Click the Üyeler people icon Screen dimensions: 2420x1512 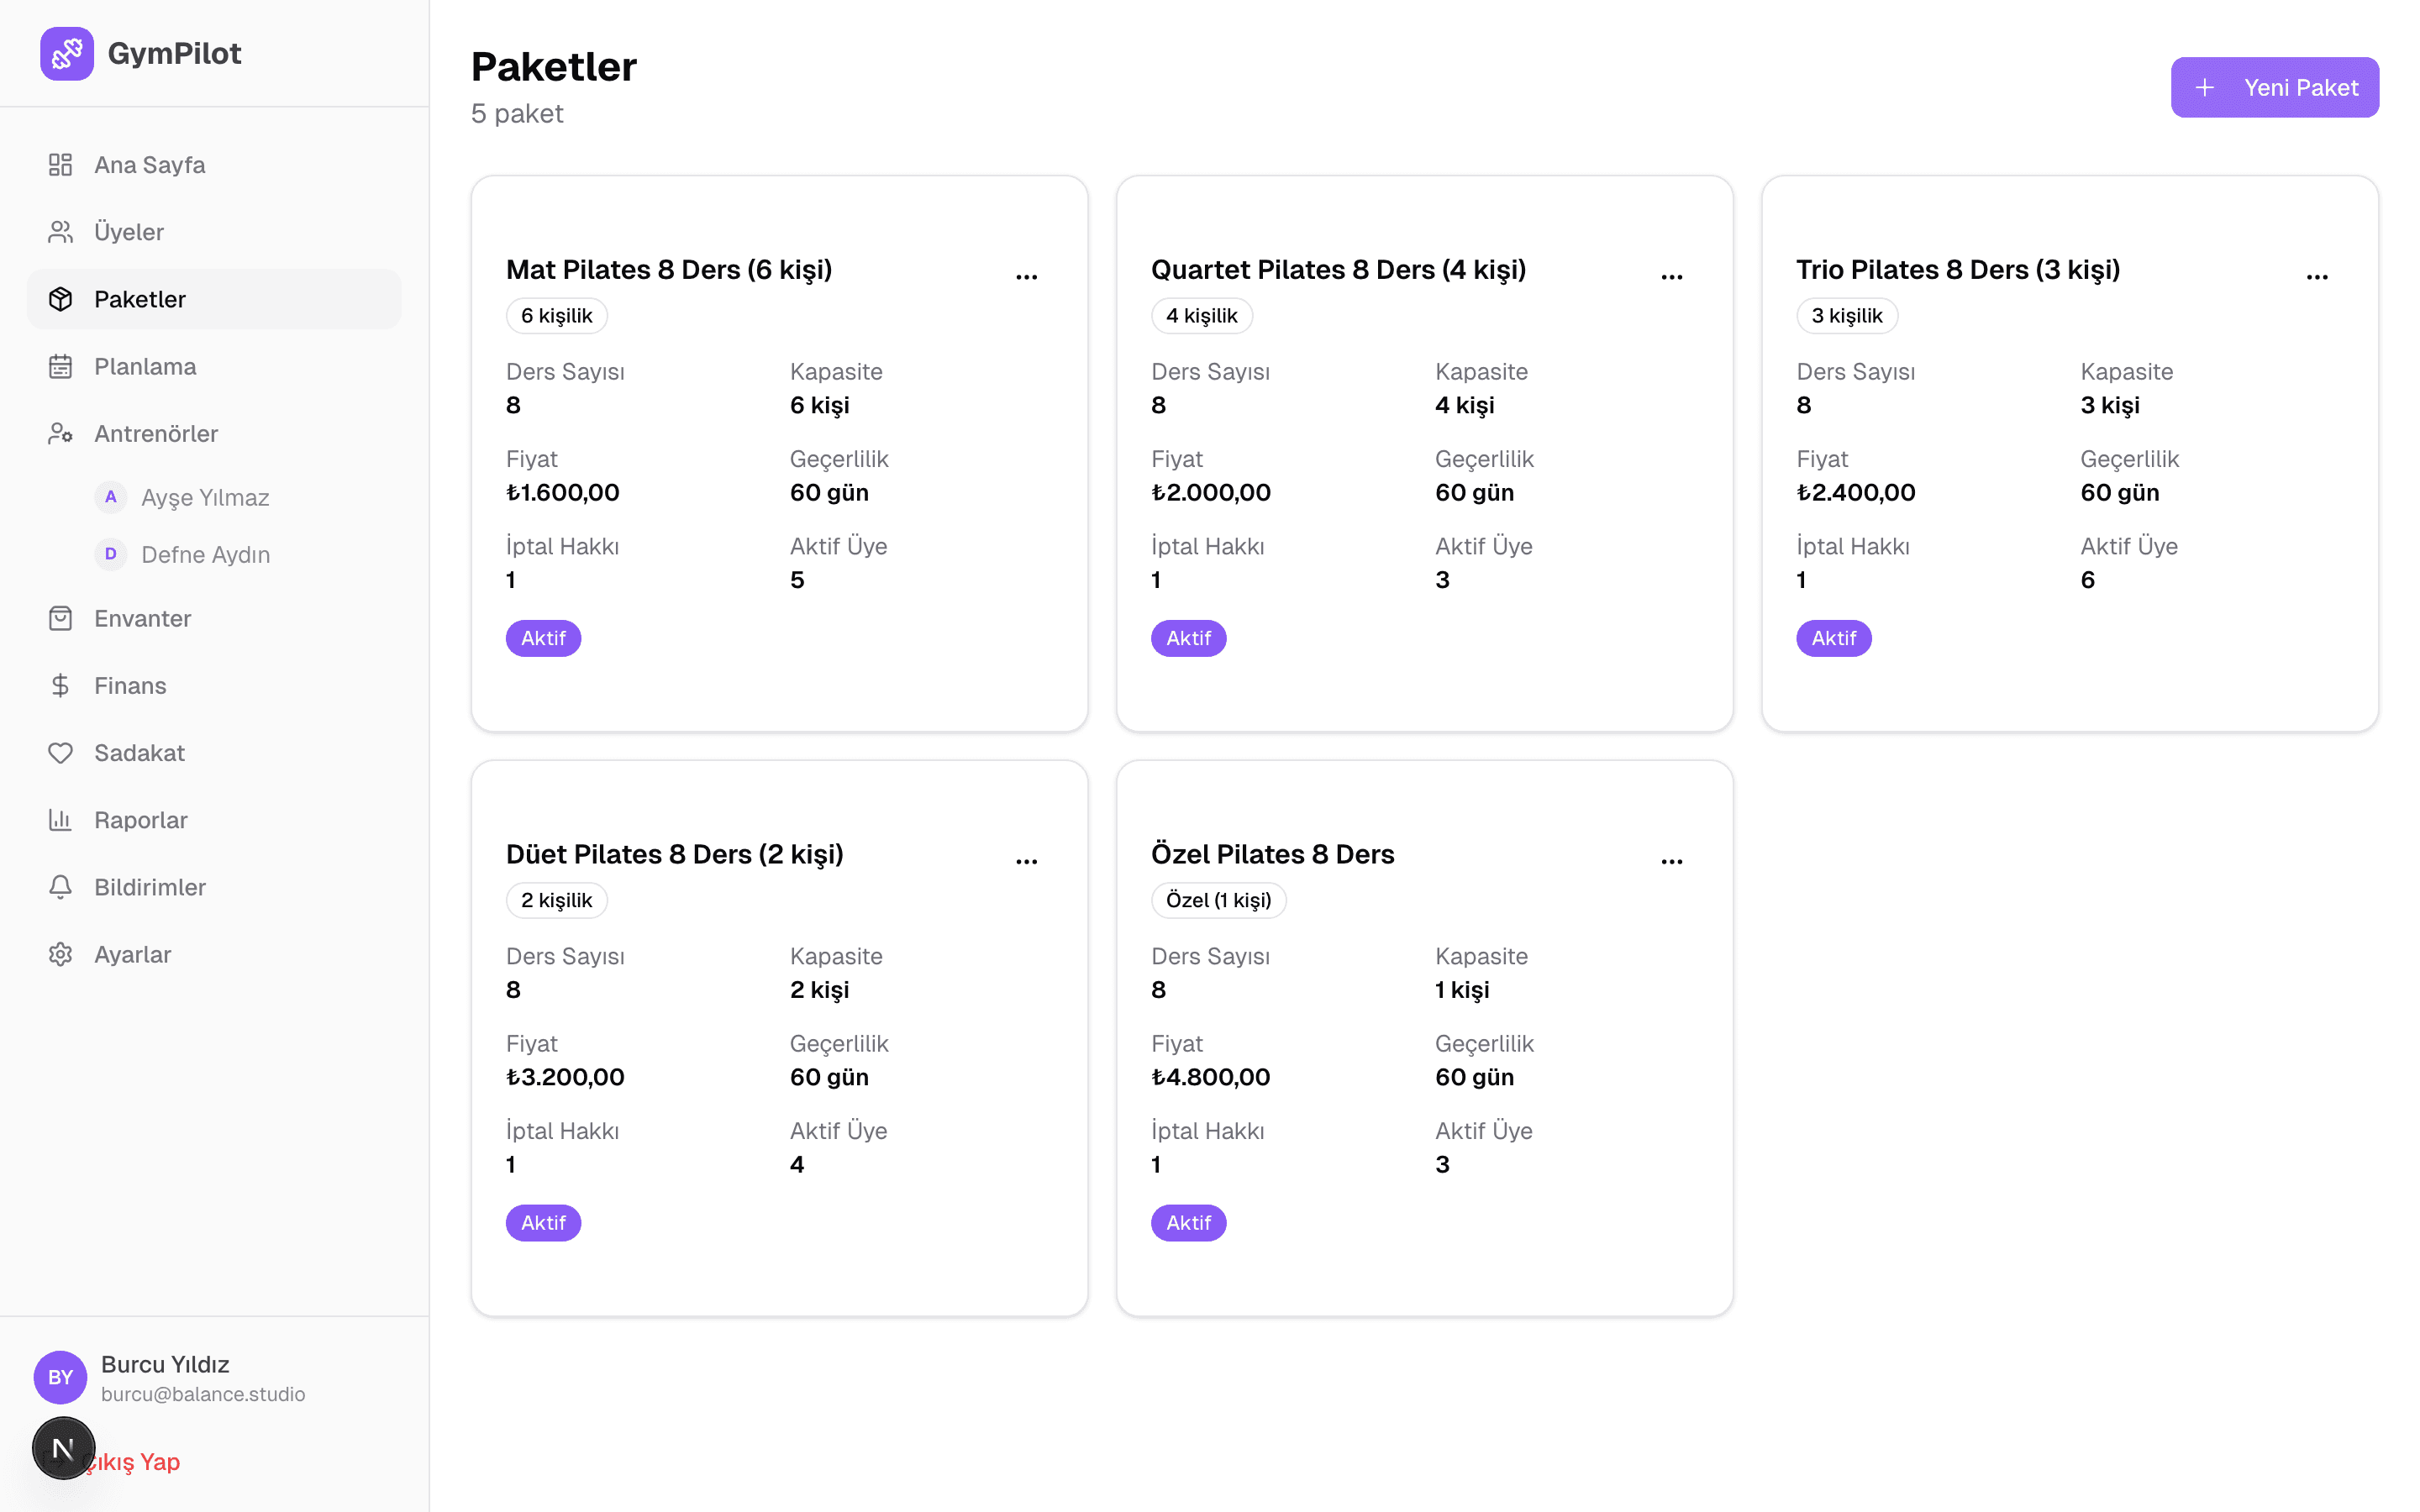tap(60, 232)
